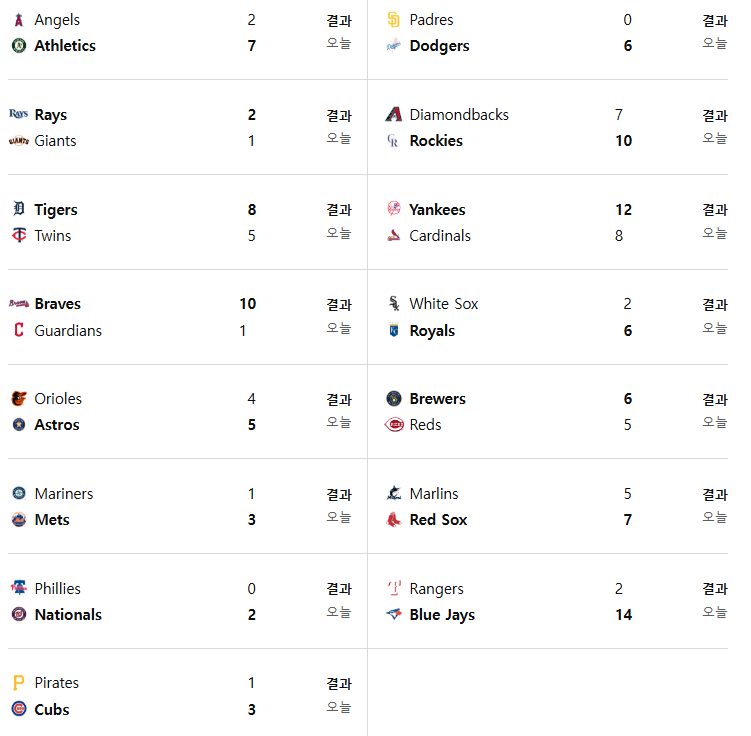Click the Angels team logo
751x736 pixels.
[19, 20]
